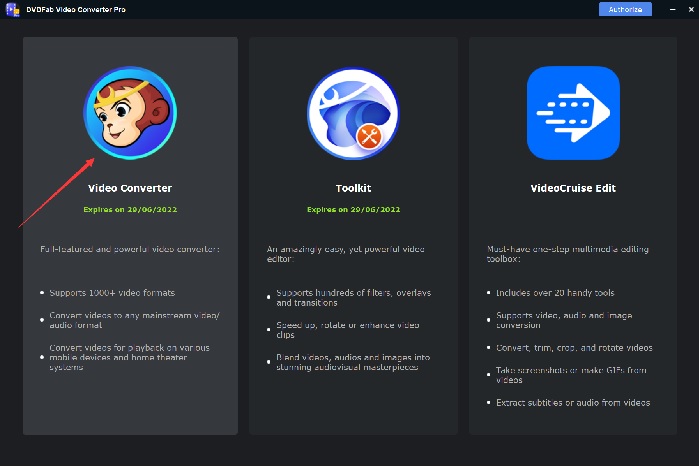Select the VideoCruise Edit title
This screenshot has height=467, width=699.
pos(573,188)
